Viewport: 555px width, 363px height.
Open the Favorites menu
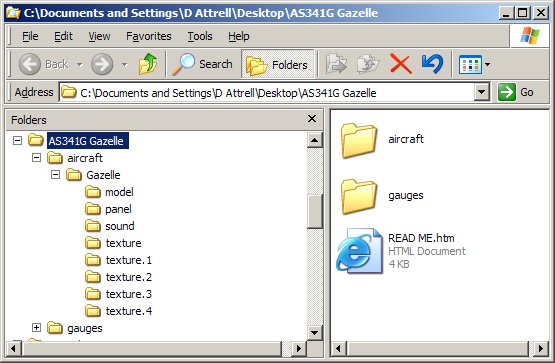pyautogui.click(x=149, y=36)
